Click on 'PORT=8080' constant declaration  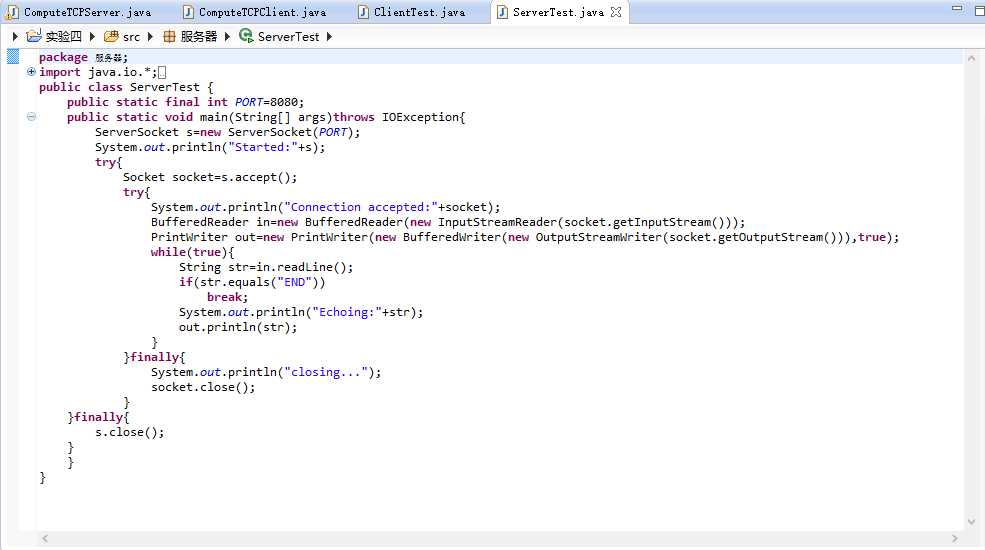coord(269,102)
